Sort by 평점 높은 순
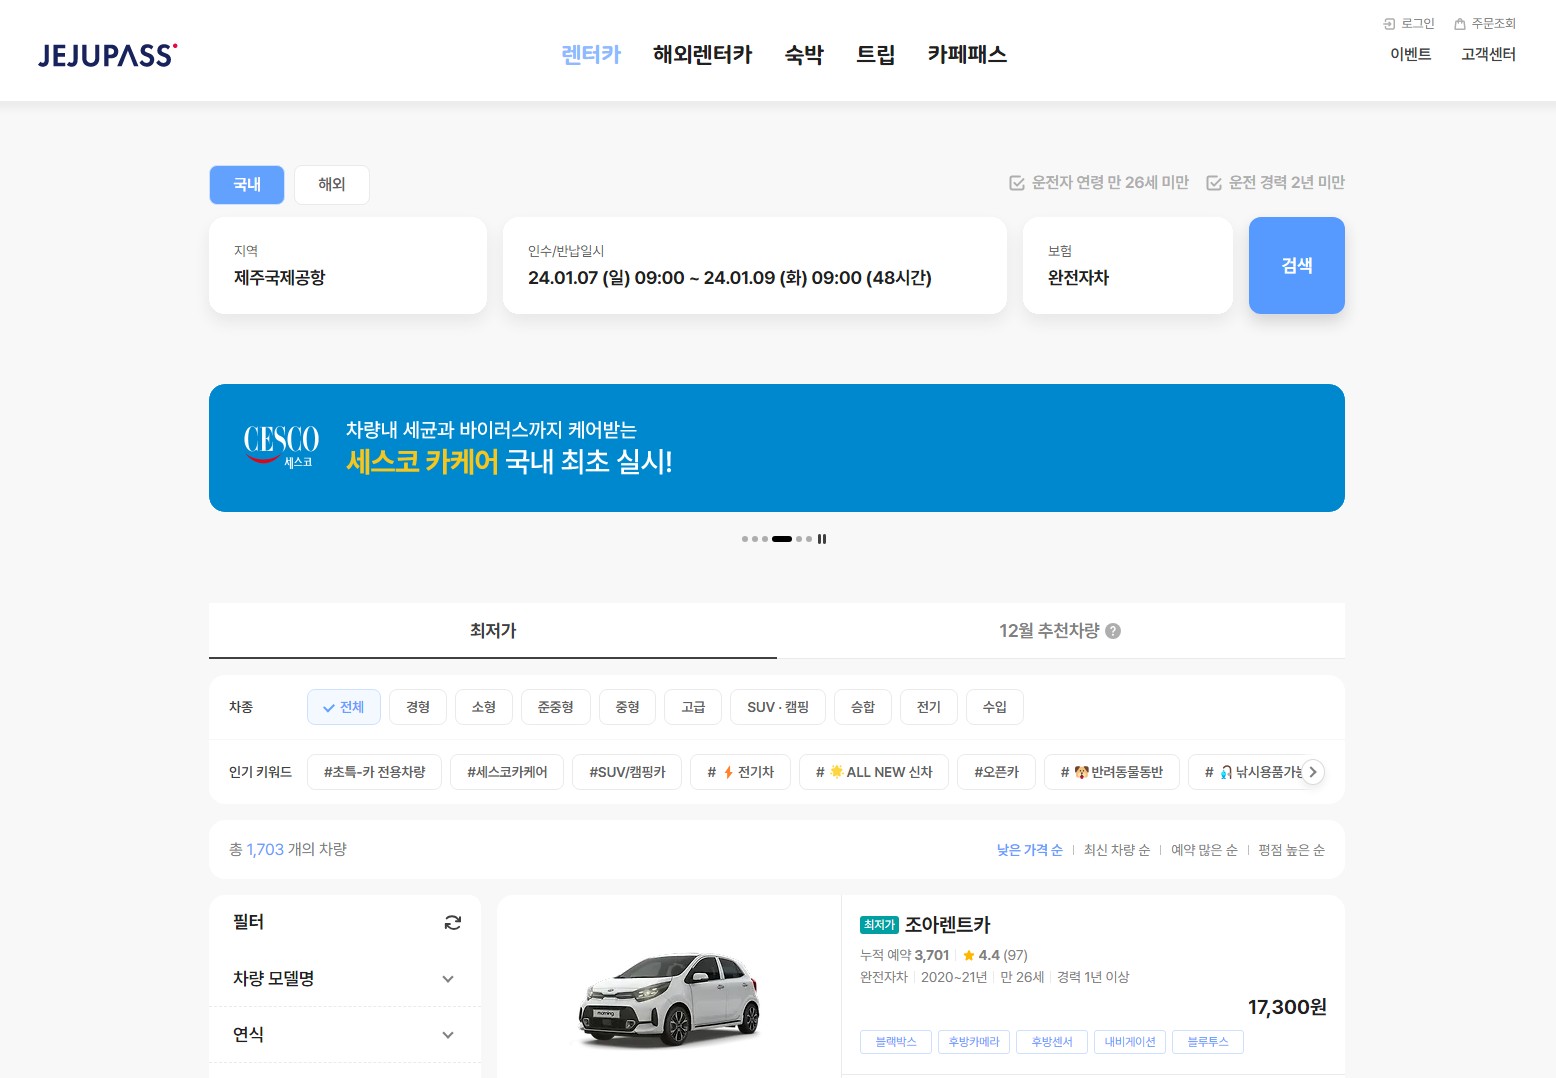 point(1291,850)
